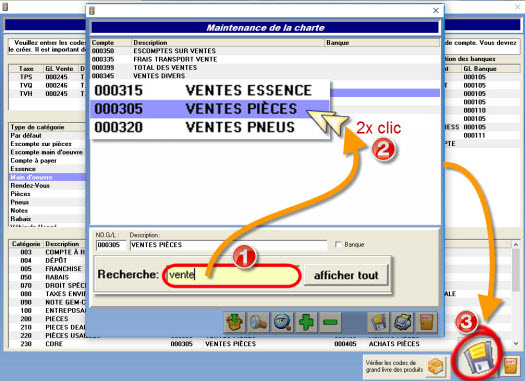Image resolution: width=525 pixels, height=381 pixels.
Task: Print the chart using the printer icon
Action: tap(403, 322)
